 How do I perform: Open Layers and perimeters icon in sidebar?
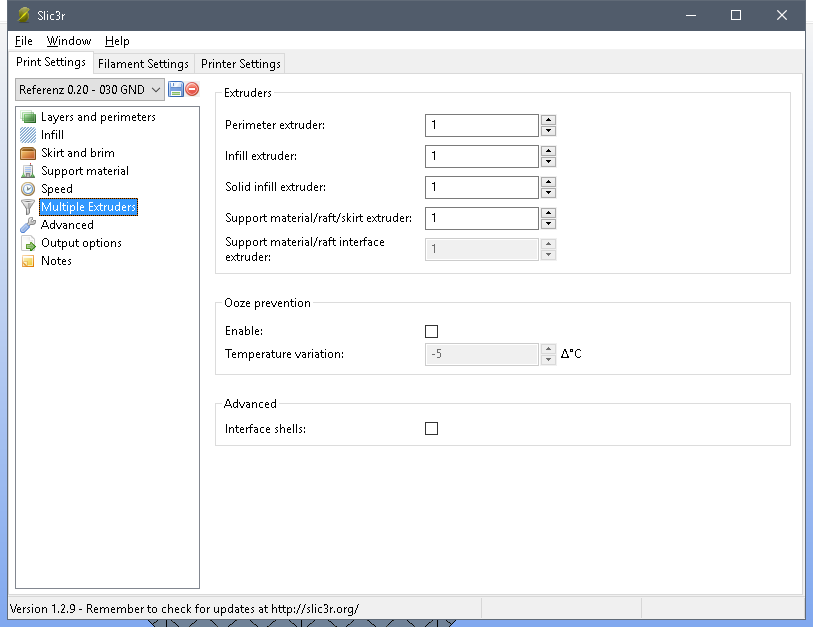coord(28,117)
